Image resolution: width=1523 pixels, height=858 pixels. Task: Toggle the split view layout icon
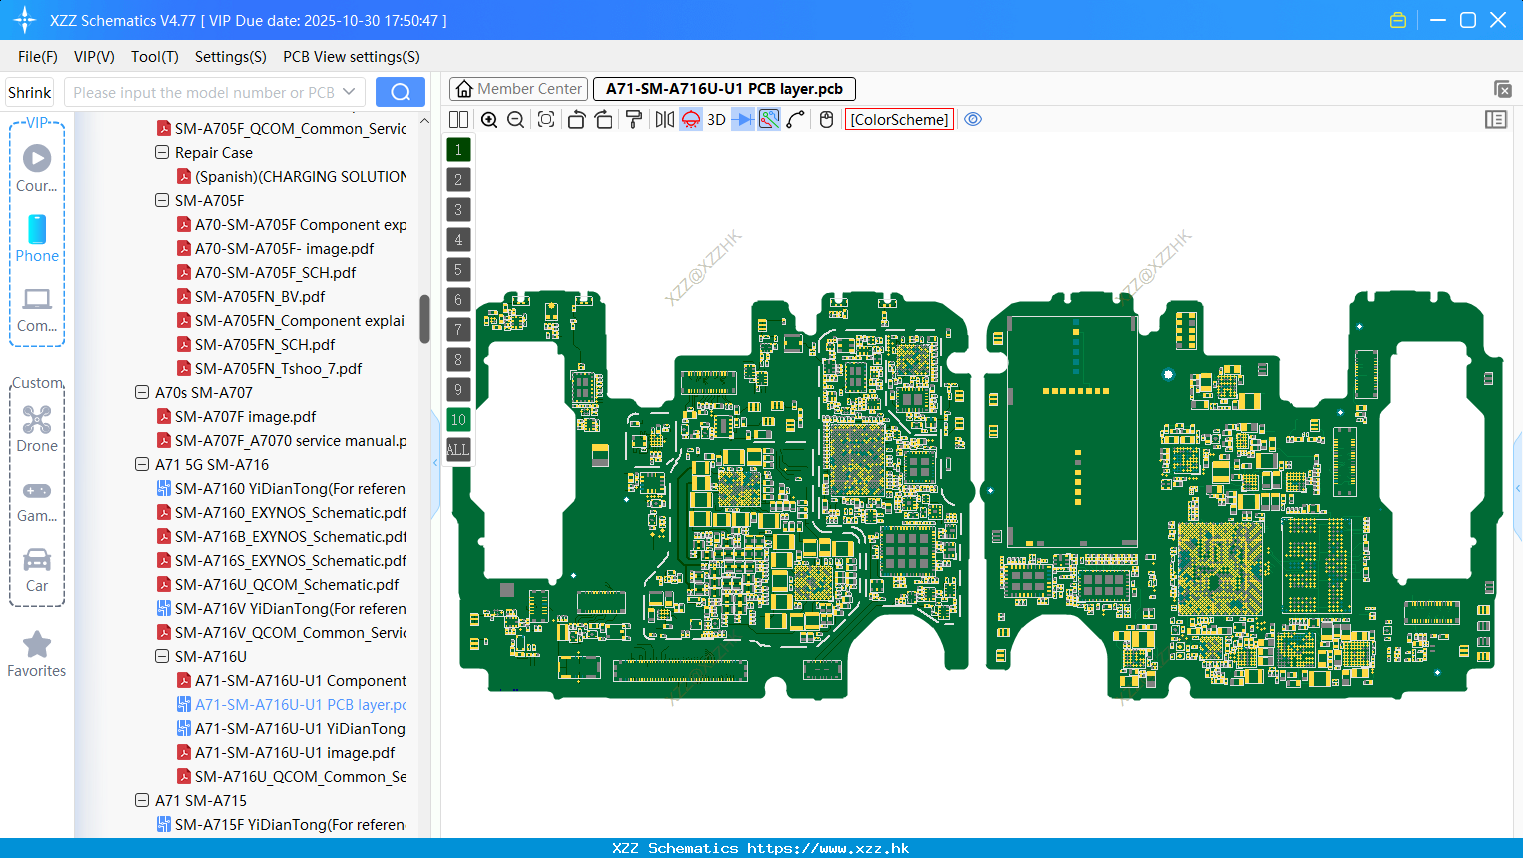(x=458, y=120)
